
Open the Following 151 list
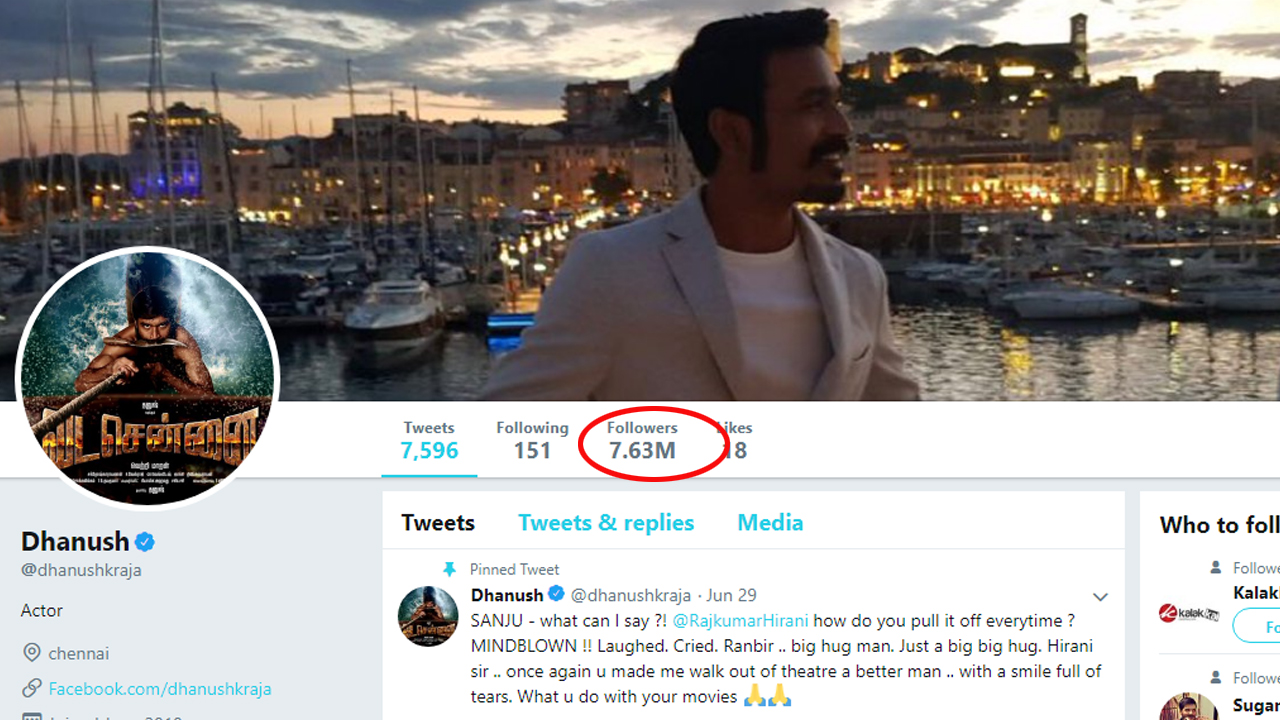click(x=532, y=441)
